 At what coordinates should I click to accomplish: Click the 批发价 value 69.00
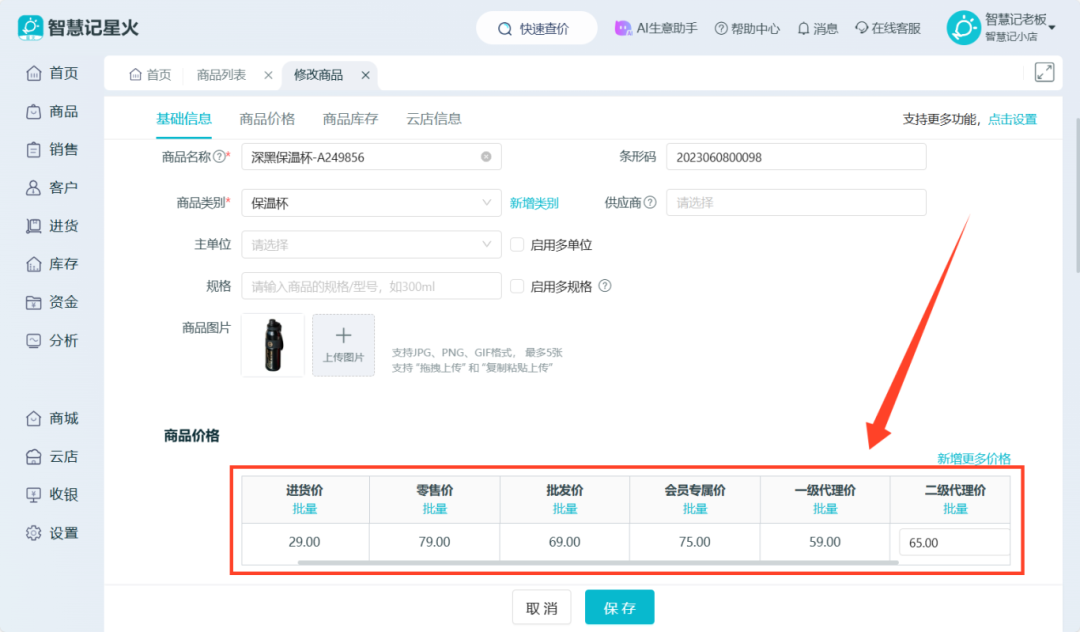tap(565, 542)
